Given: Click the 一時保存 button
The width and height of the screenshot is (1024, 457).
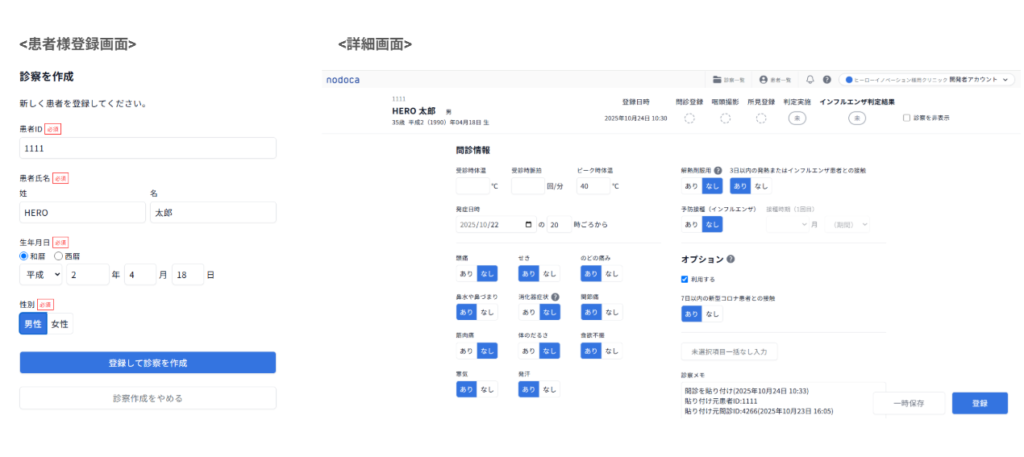Looking at the screenshot, I should pos(908,403).
